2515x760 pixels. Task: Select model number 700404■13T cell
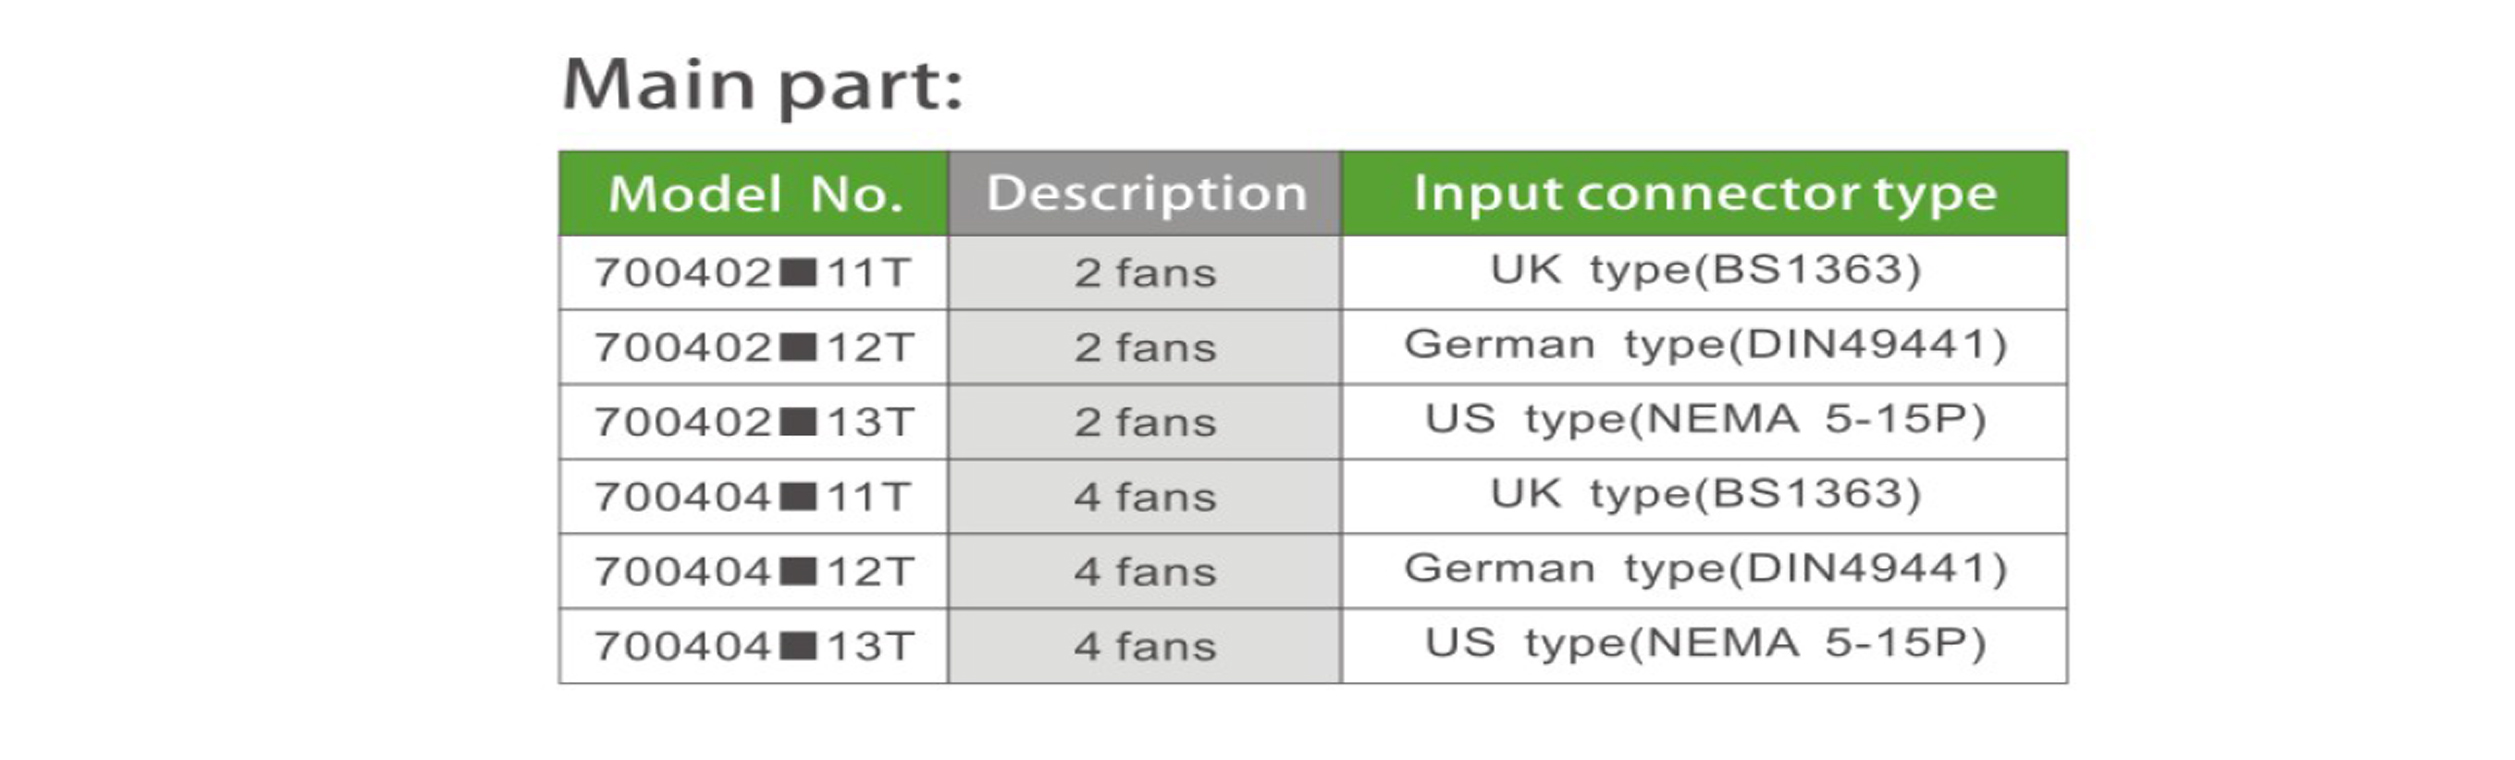click(x=753, y=646)
